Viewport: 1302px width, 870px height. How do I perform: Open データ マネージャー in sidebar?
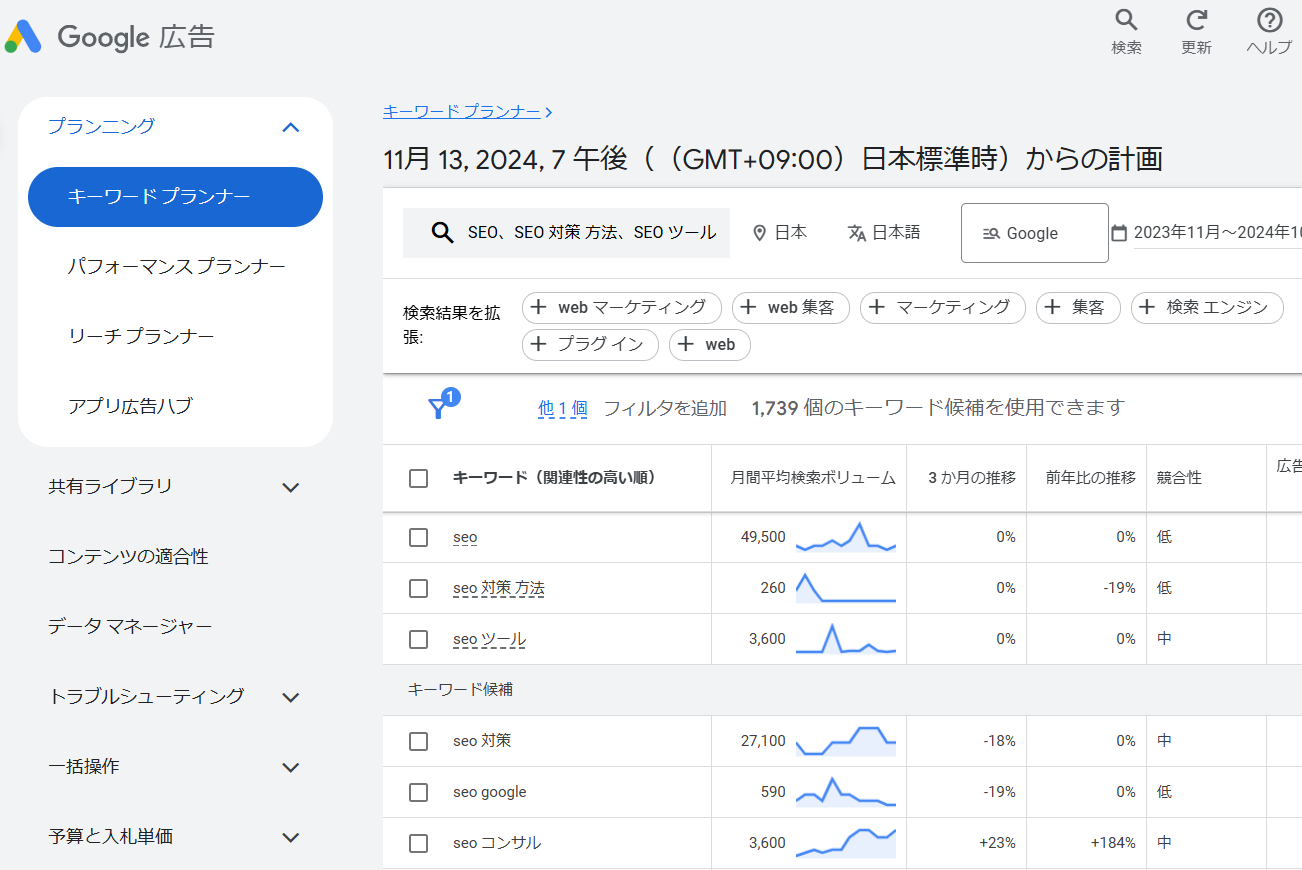[130, 627]
